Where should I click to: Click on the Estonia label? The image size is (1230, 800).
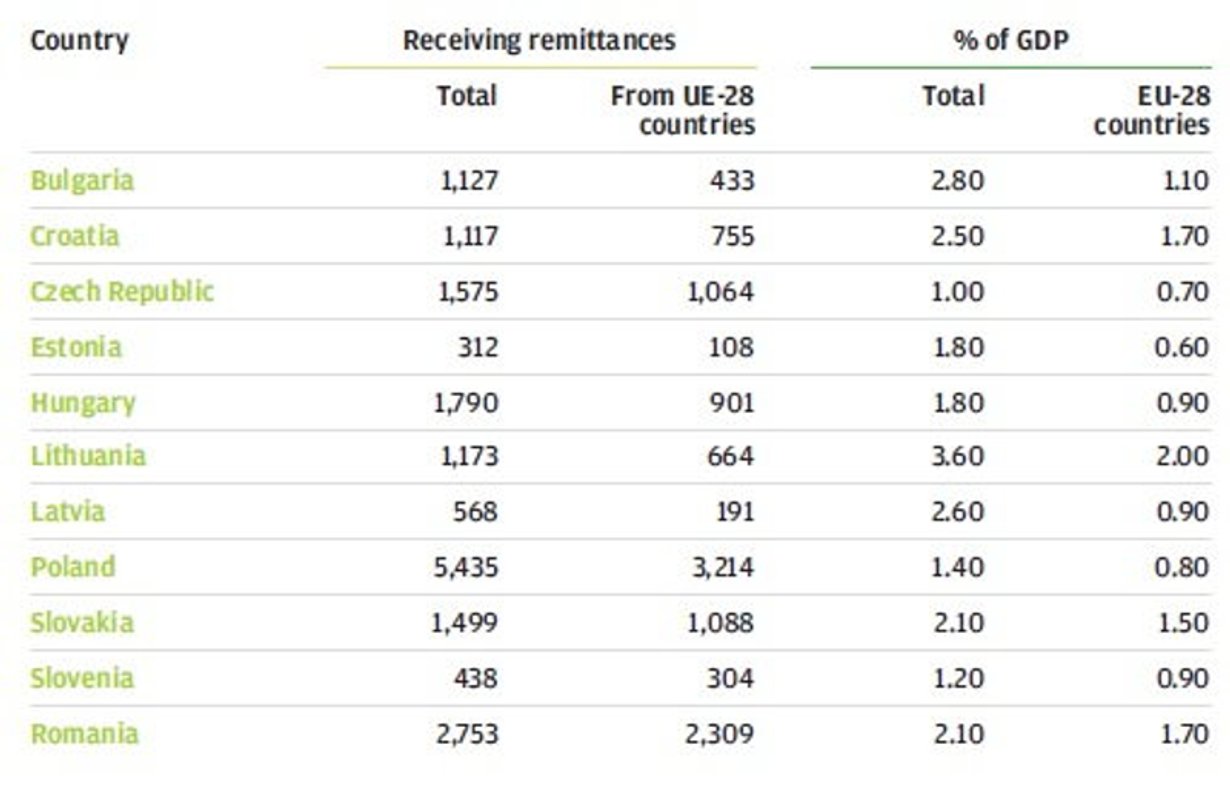(x=76, y=348)
